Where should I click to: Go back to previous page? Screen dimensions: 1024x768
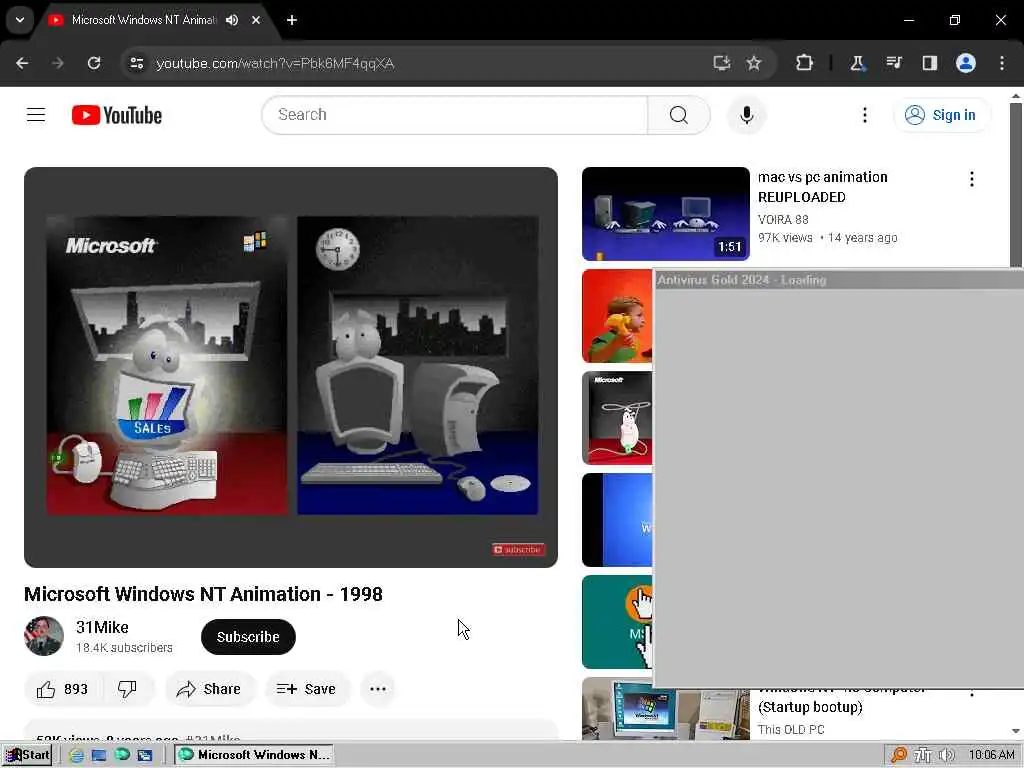tap(22, 63)
